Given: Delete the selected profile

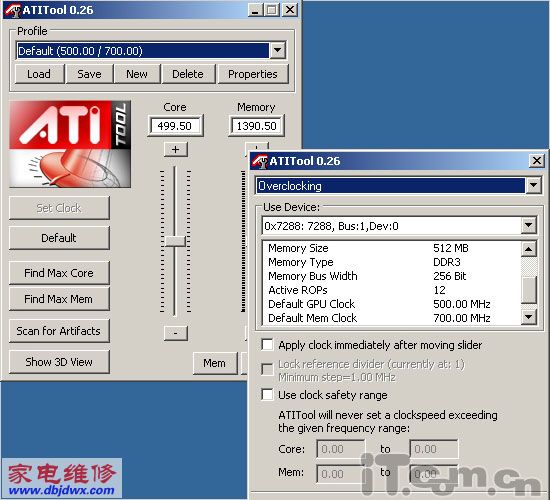Looking at the screenshot, I should pos(188,74).
